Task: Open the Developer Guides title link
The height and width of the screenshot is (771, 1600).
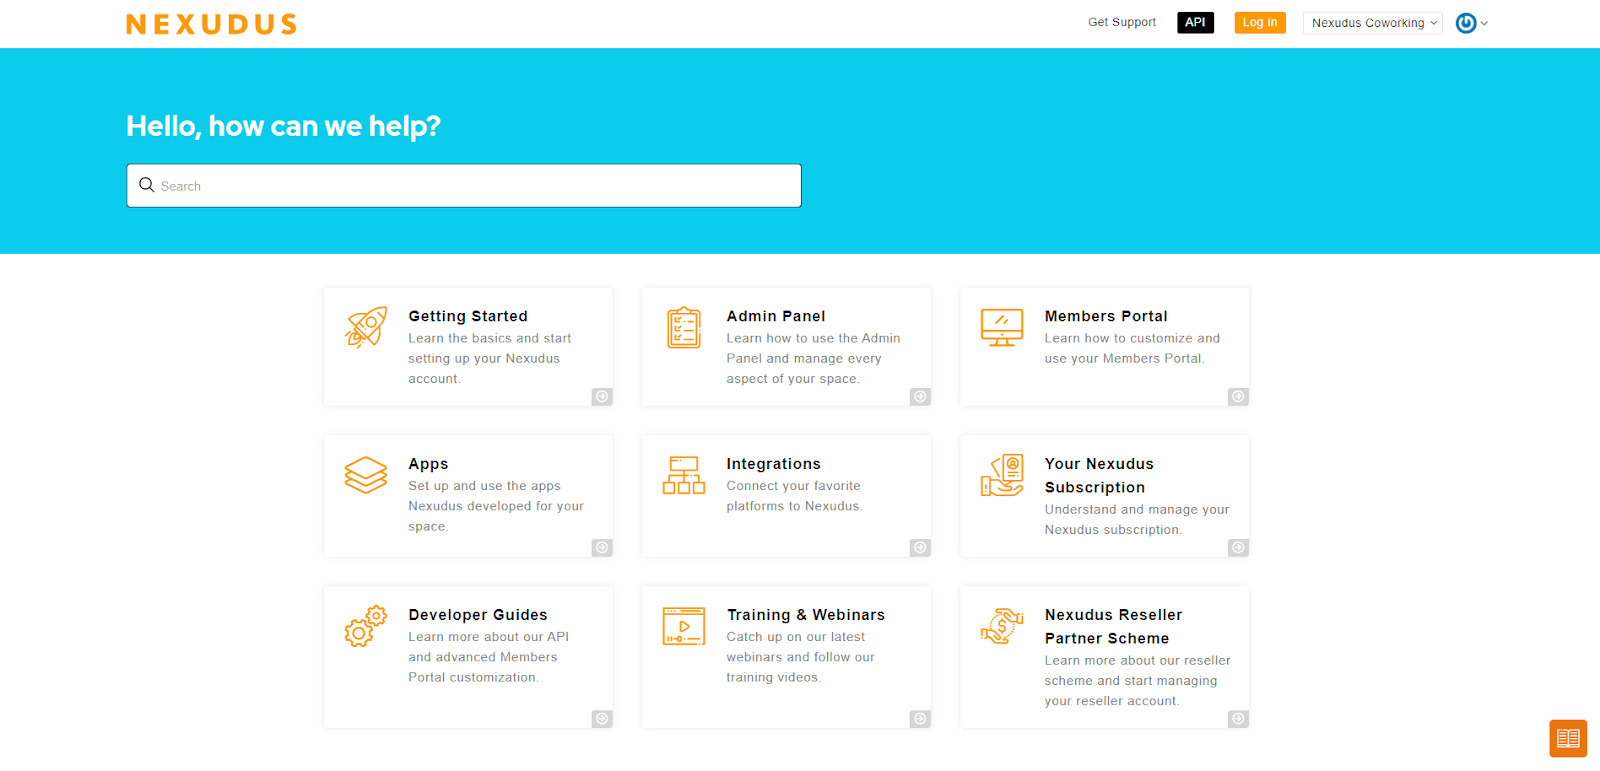Action: click(x=478, y=615)
